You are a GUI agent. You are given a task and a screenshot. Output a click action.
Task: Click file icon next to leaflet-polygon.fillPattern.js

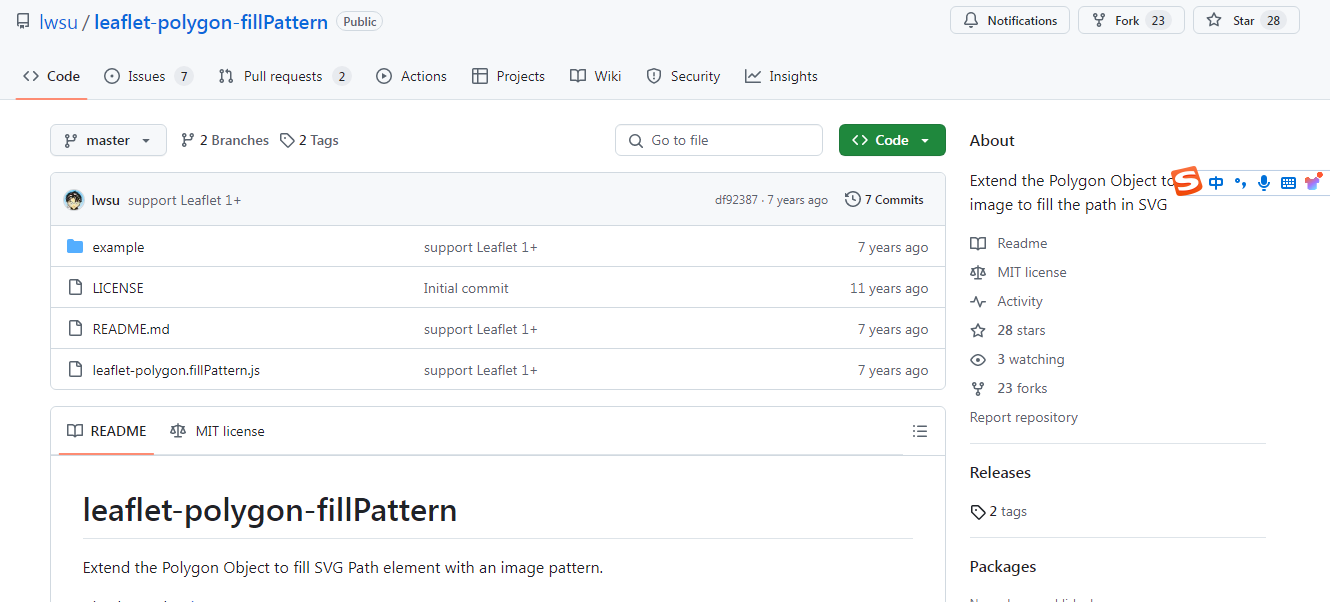pos(75,370)
